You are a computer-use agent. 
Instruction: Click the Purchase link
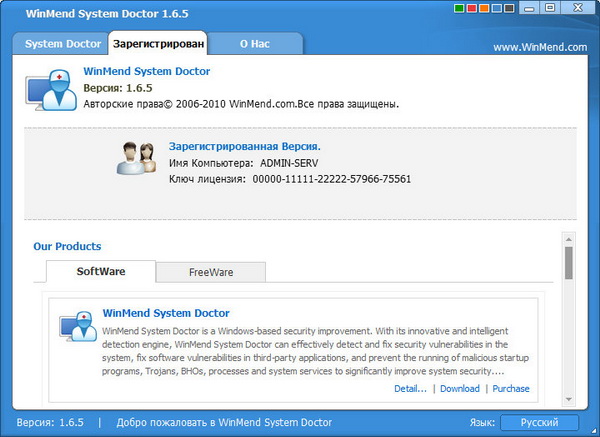point(511,389)
